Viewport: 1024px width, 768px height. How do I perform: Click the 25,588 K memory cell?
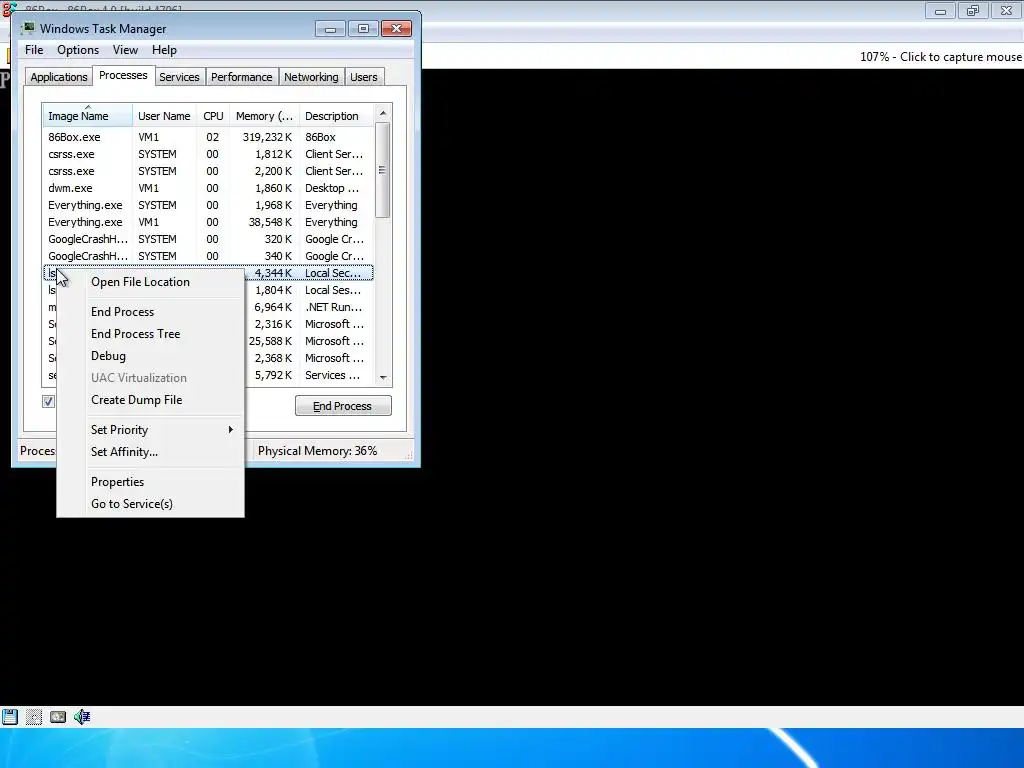270,341
